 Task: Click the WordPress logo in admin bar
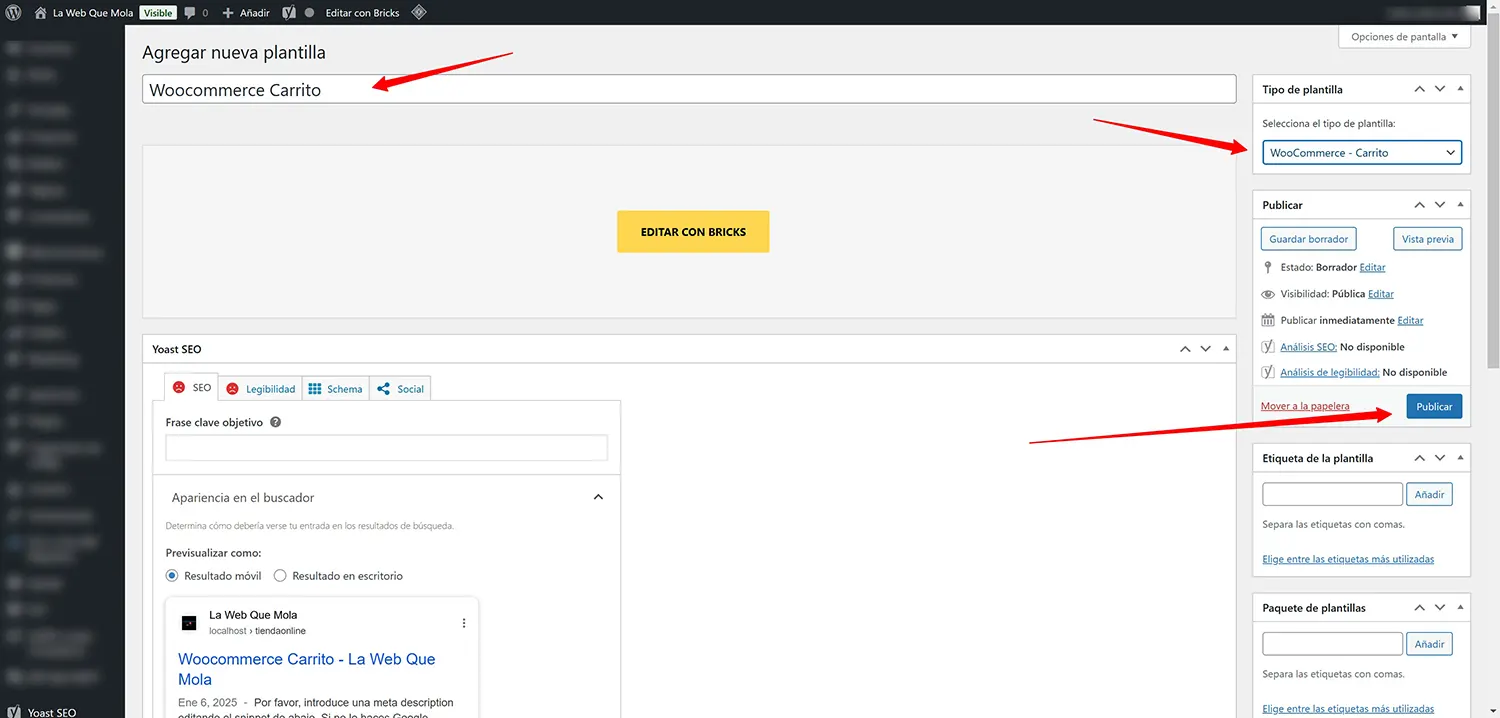point(14,13)
